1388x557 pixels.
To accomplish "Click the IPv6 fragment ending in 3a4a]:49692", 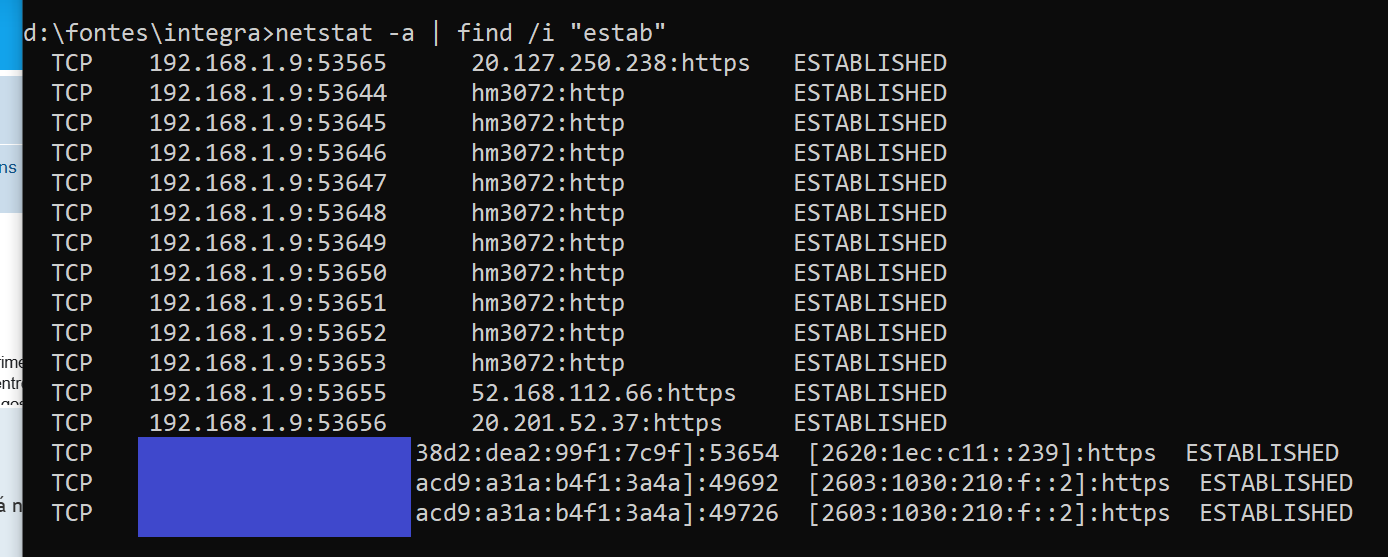I will point(596,483).
